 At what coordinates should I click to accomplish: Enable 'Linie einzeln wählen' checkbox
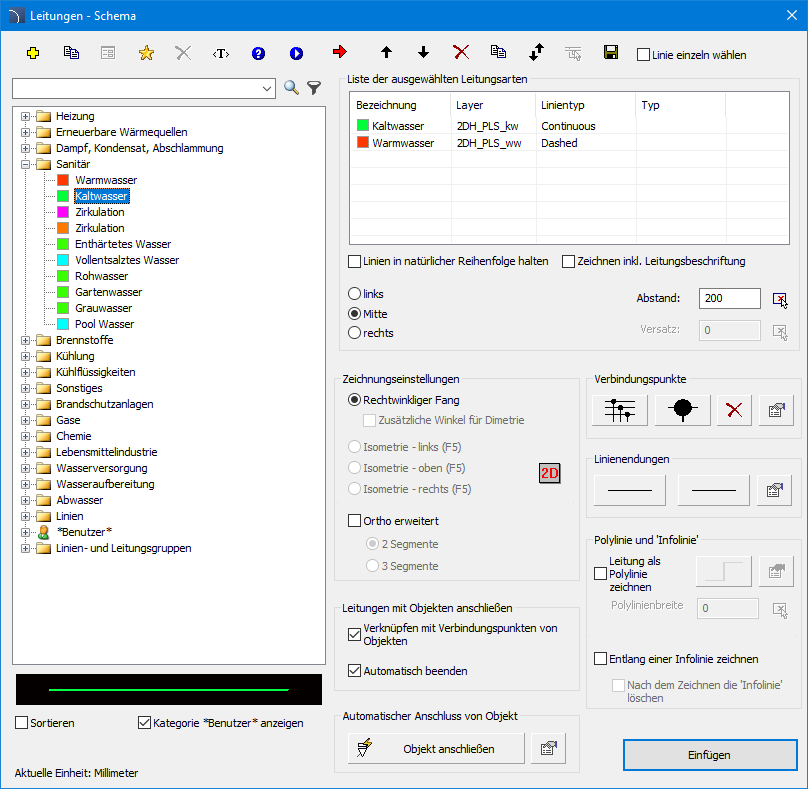(x=644, y=55)
